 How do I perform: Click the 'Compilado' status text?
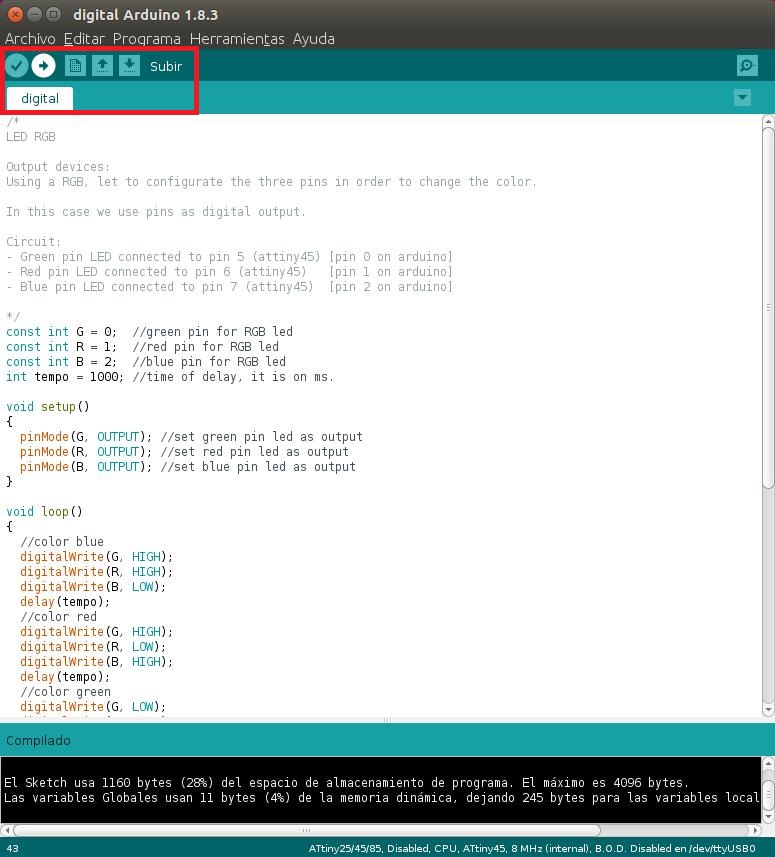[x=38, y=741]
